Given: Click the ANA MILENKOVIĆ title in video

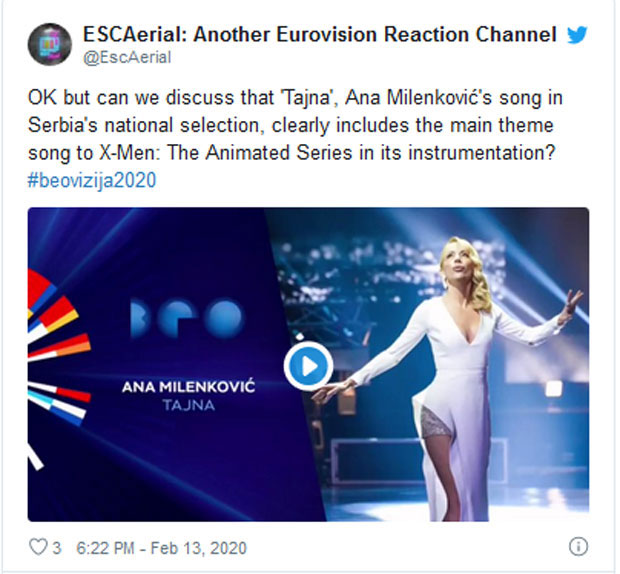Looking at the screenshot, I should 188,386.
